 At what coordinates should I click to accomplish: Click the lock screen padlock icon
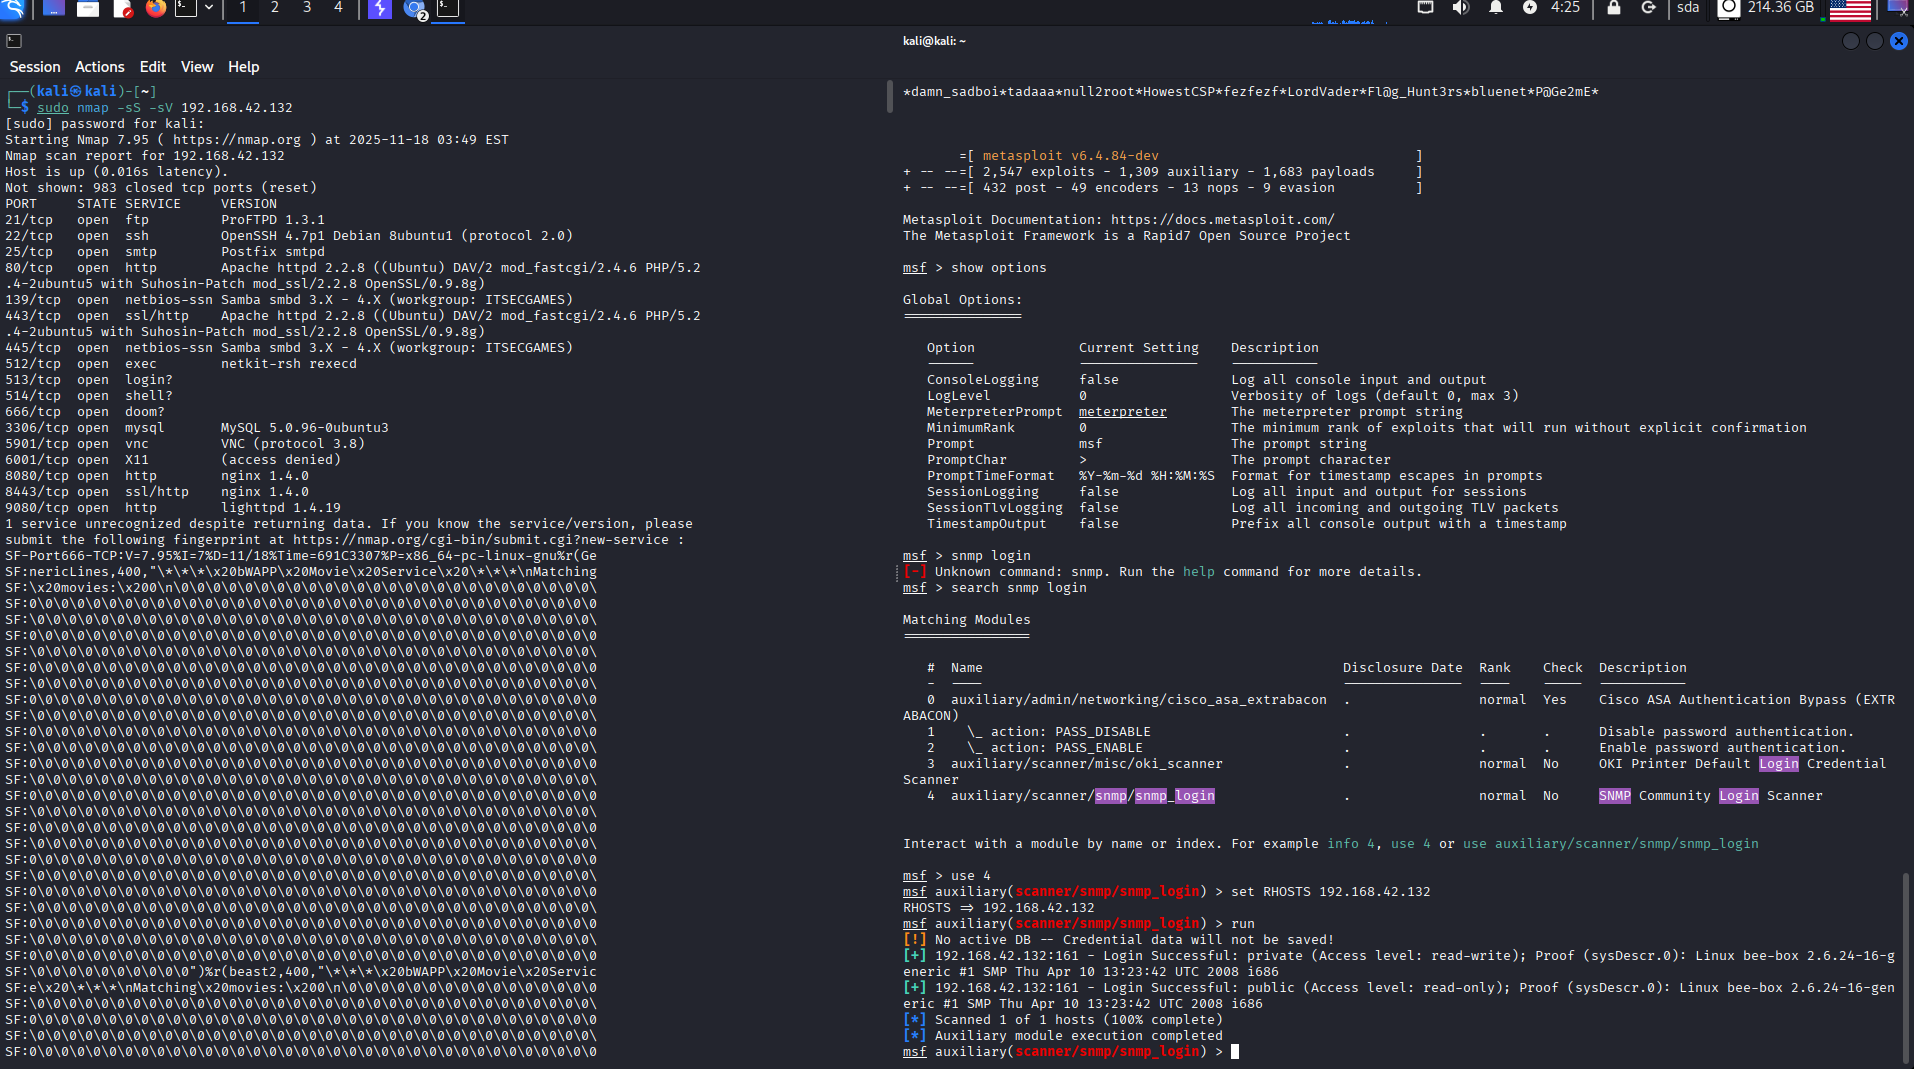pos(1613,8)
